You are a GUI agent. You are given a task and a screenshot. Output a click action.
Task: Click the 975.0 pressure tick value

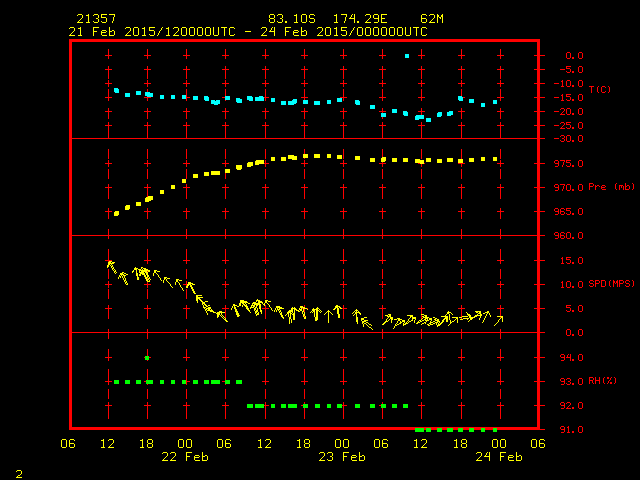click(x=569, y=164)
